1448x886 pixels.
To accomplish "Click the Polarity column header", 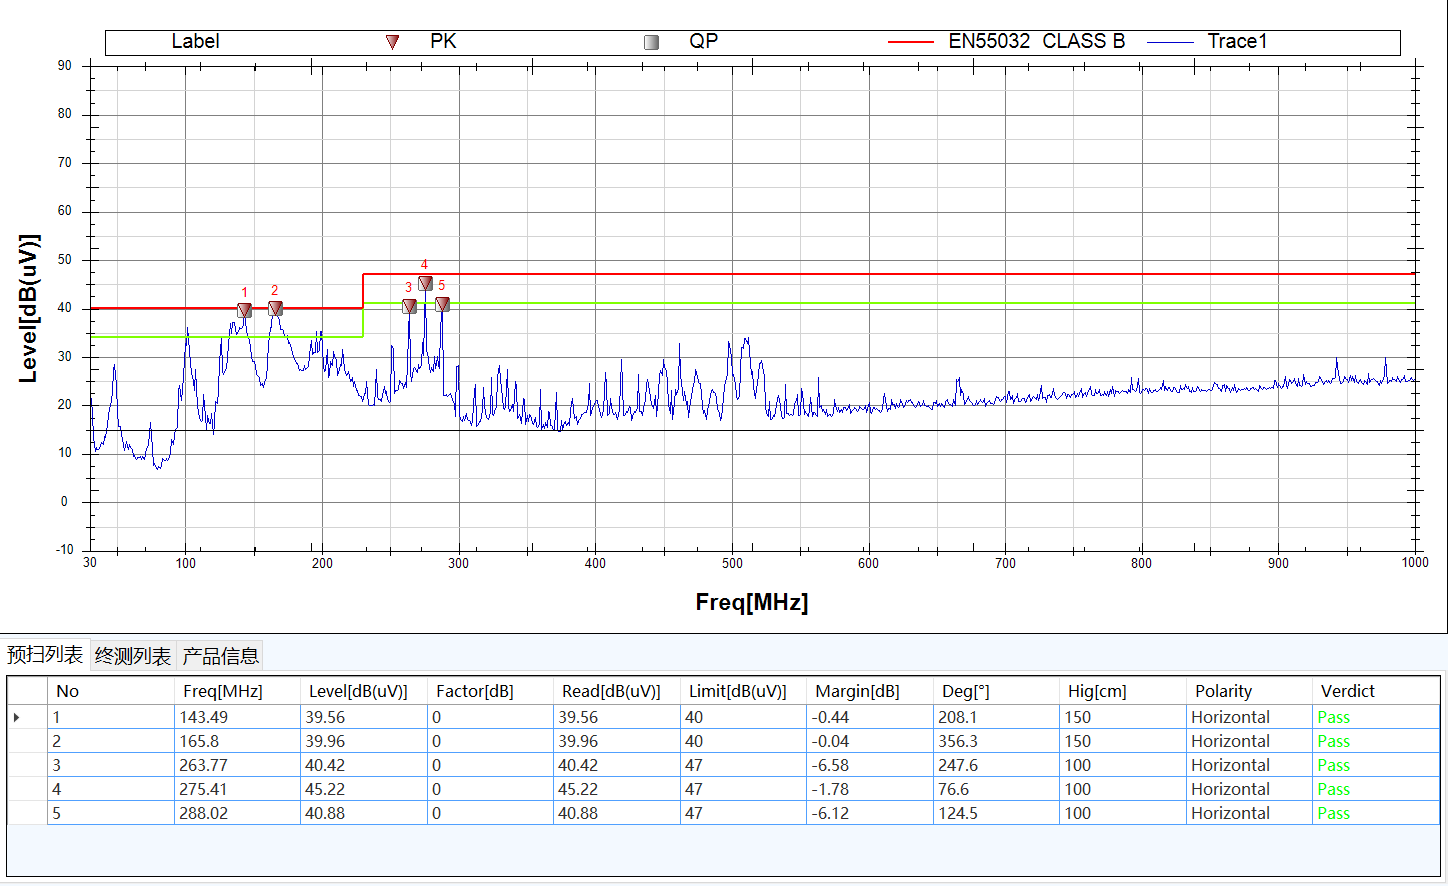I will pyautogui.click(x=1249, y=691).
